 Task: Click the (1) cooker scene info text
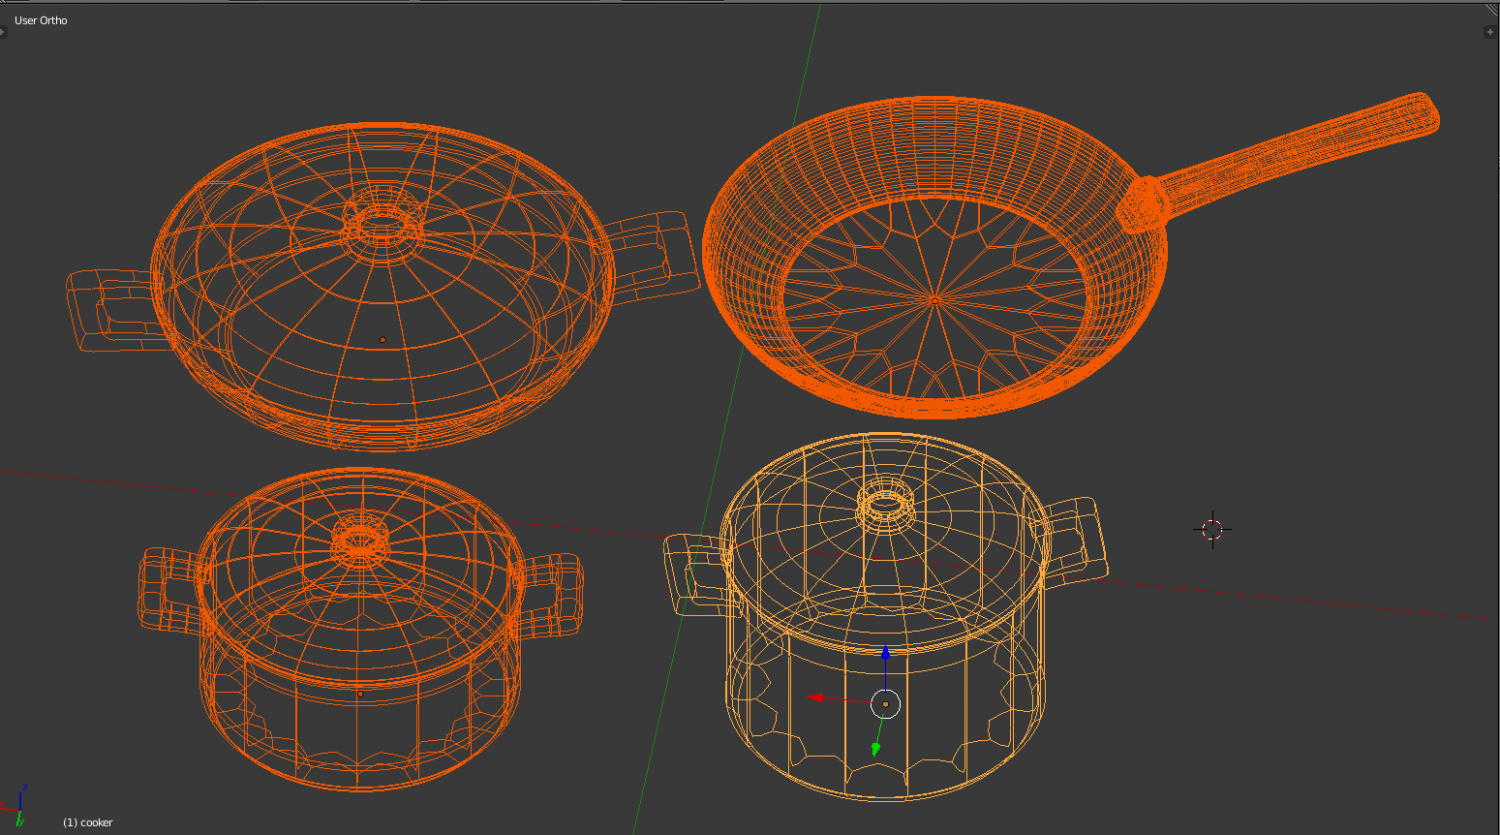tap(86, 822)
